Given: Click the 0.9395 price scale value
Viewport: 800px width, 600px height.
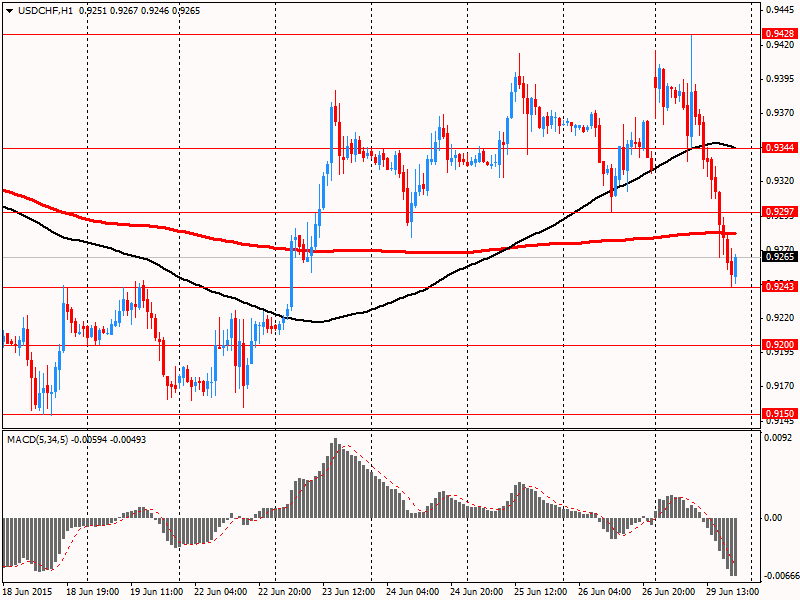Looking at the screenshot, I should click(x=781, y=79).
